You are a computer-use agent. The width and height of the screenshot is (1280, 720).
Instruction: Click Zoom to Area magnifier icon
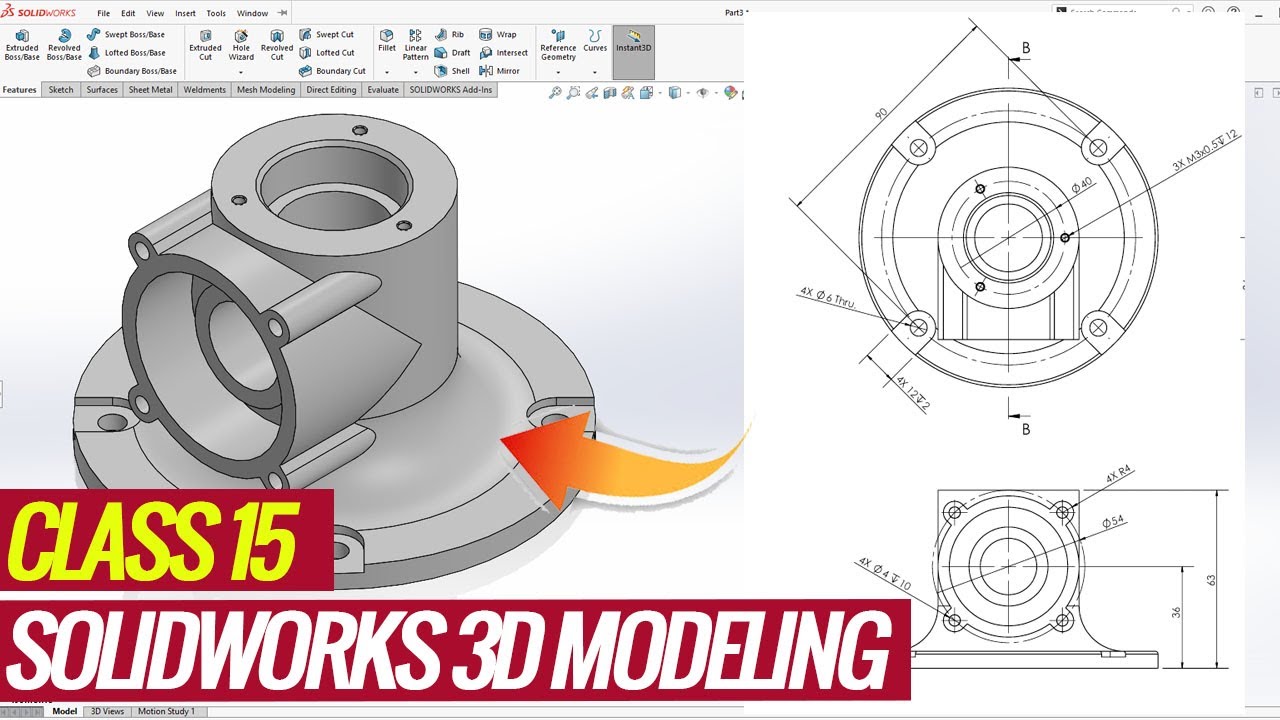573,93
